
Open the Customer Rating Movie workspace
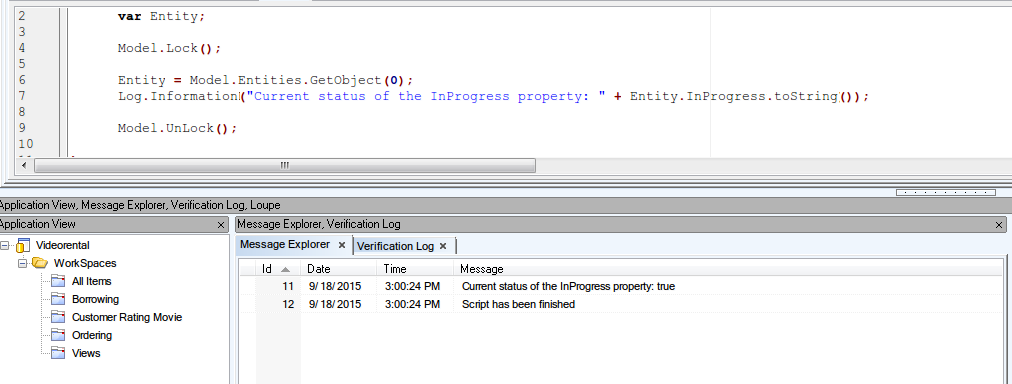click(126, 318)
